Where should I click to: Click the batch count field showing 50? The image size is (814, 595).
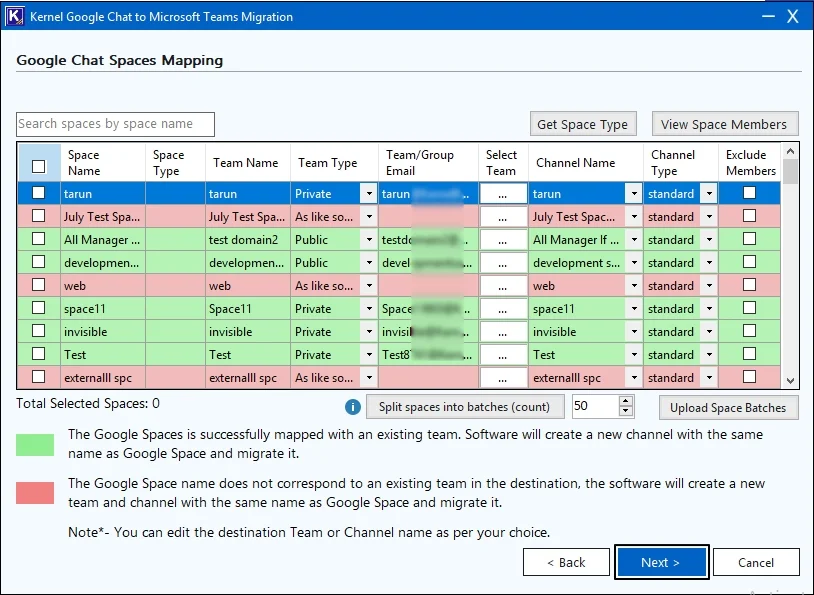pos(595,407)
